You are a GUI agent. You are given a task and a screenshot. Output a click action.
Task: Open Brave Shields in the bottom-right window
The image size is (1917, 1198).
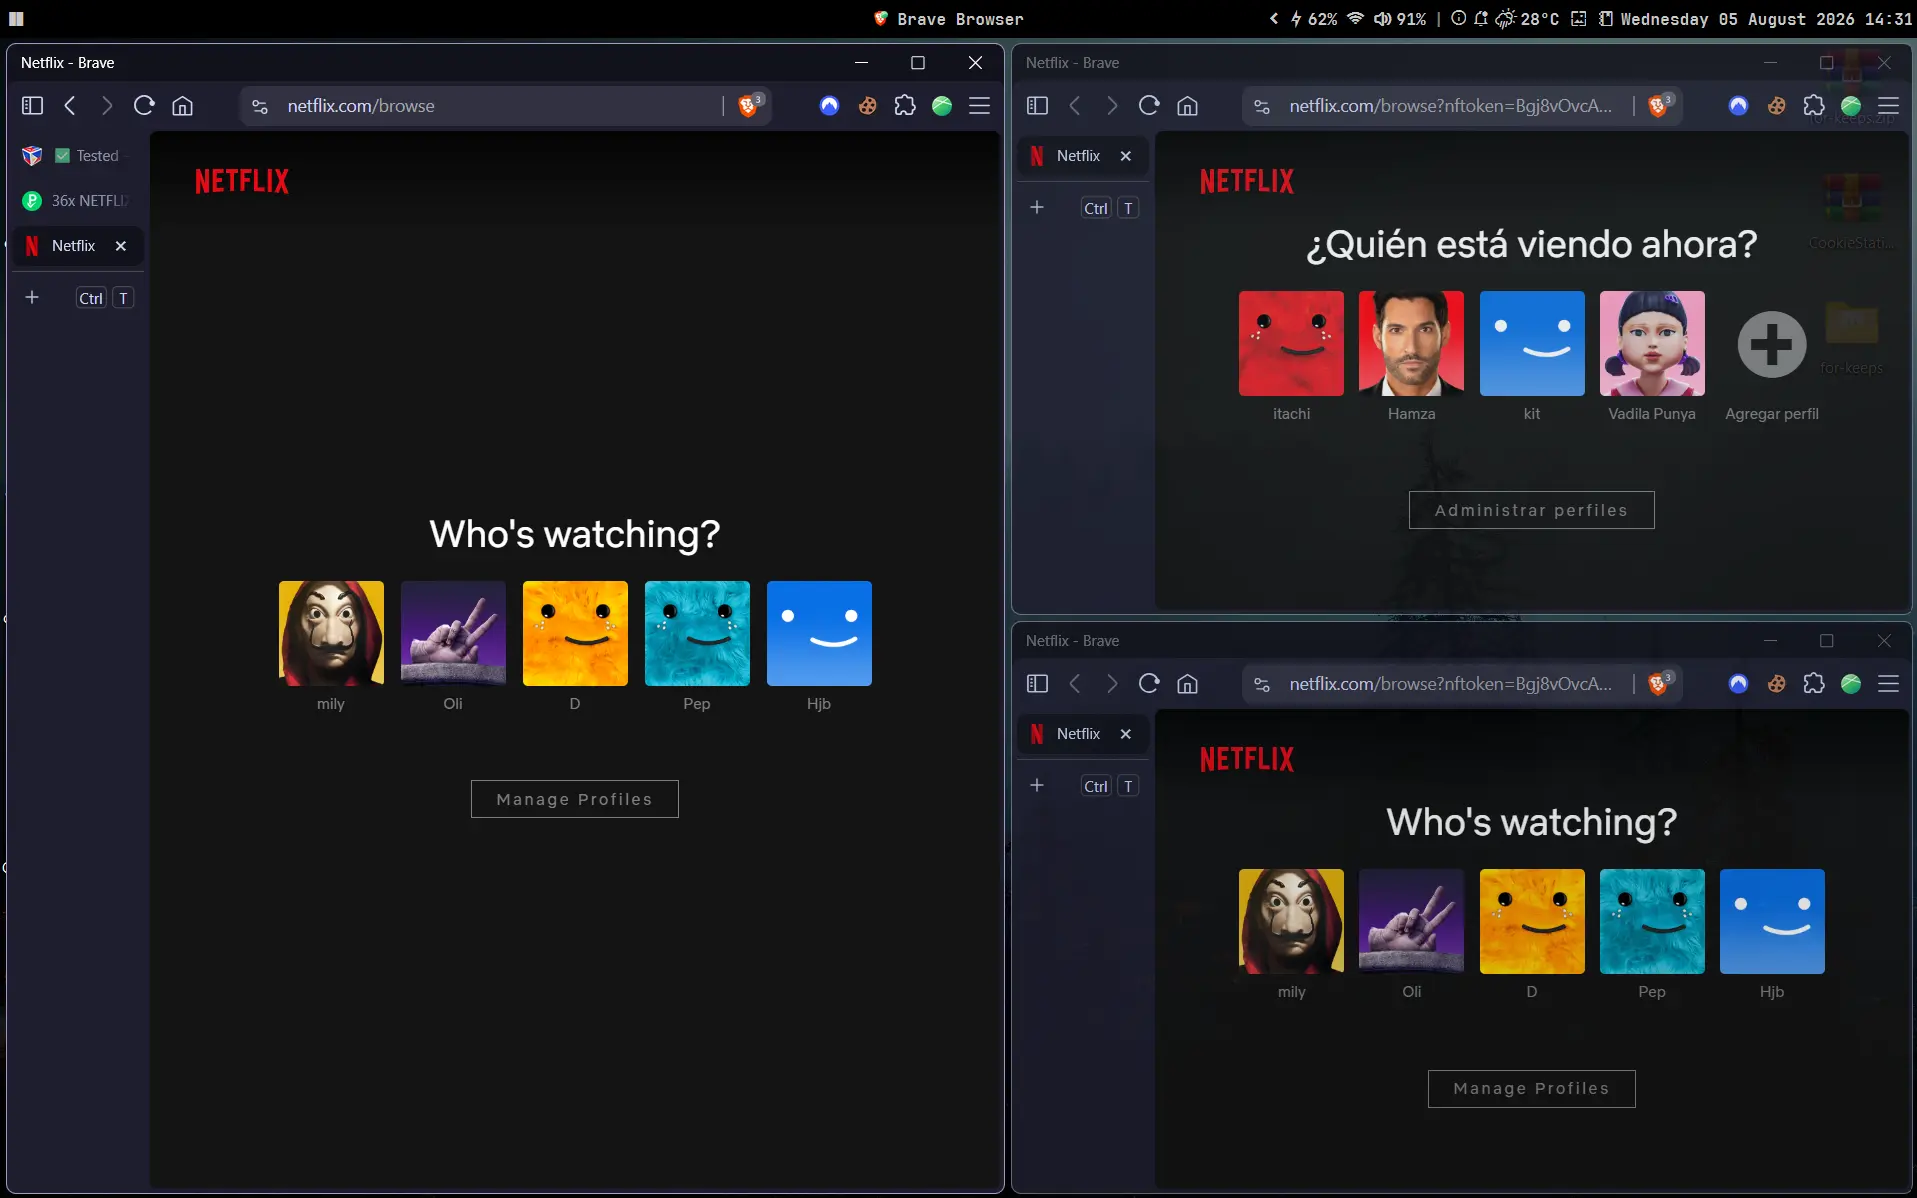pyautogui.click(x=1659, y=683)
